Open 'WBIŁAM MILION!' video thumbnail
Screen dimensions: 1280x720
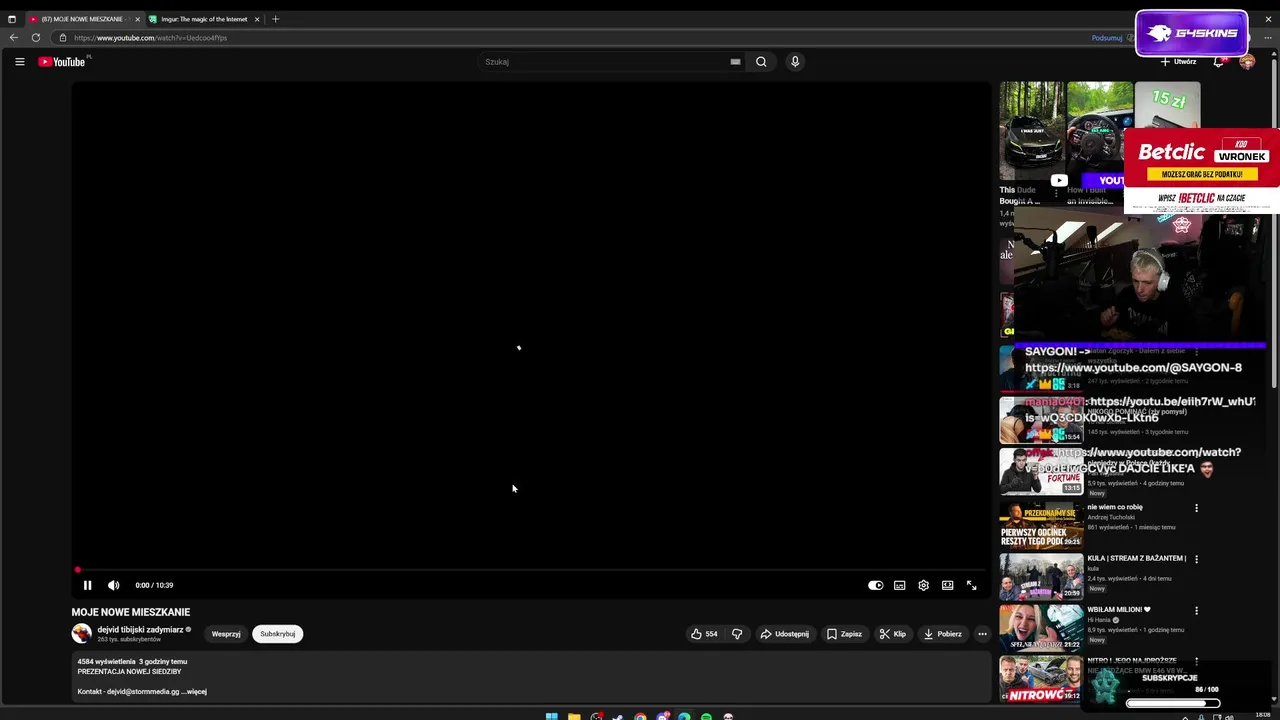tap(1041, 629)
